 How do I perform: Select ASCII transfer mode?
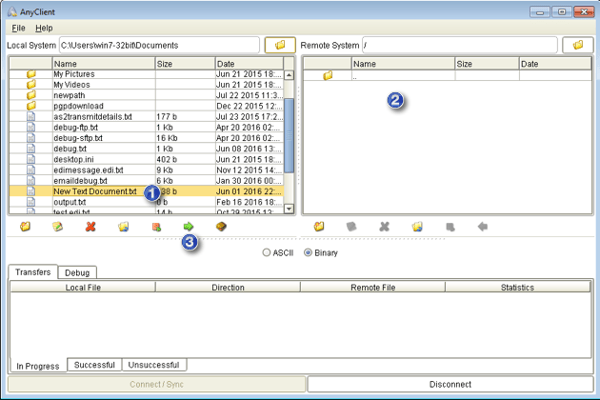click(x=266, y=253)
